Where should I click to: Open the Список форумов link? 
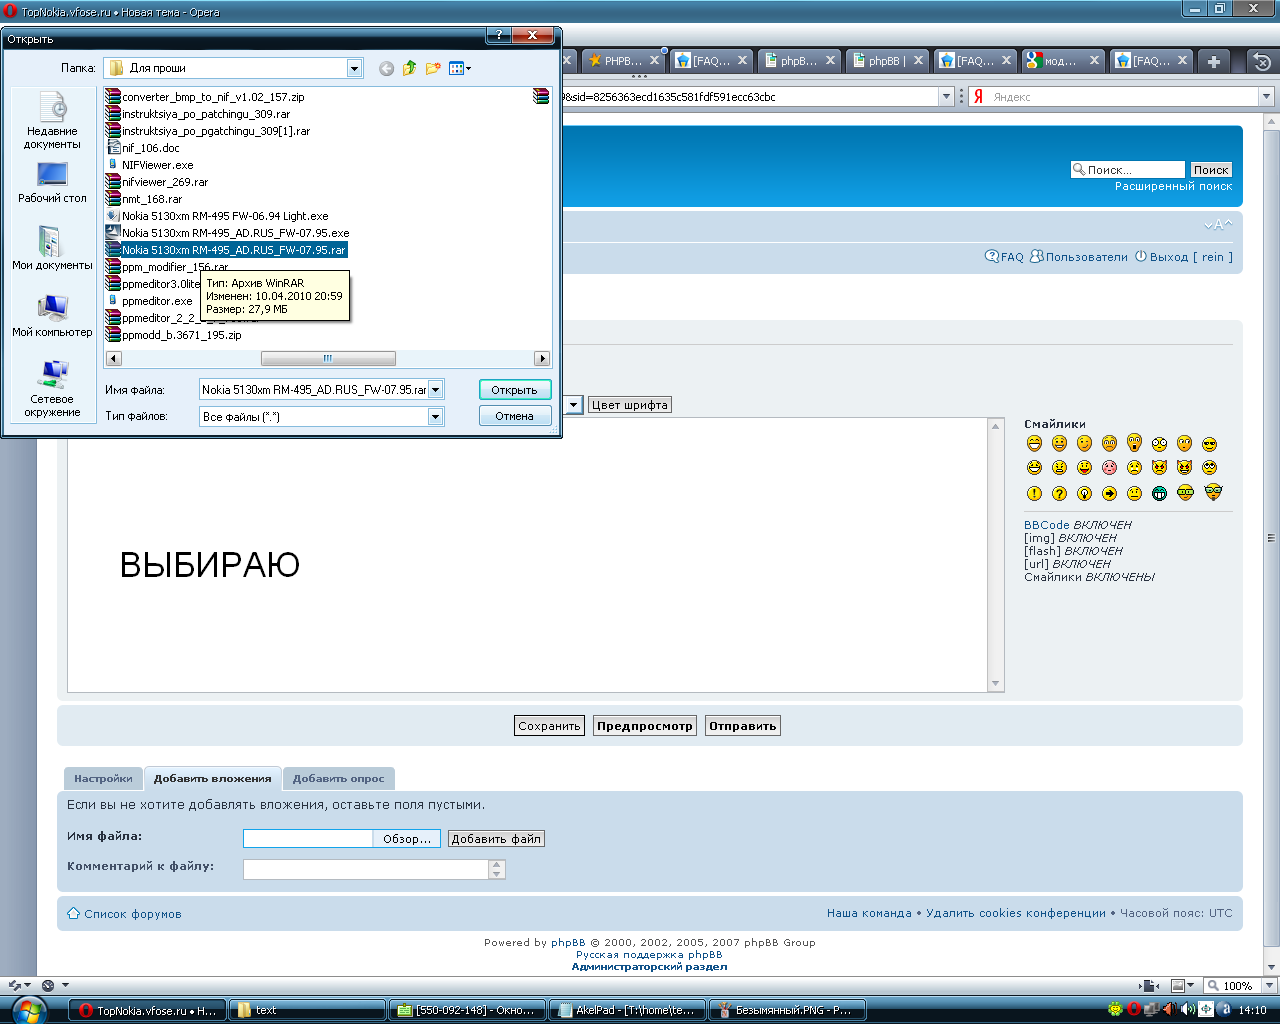click(x=132, y=914)
